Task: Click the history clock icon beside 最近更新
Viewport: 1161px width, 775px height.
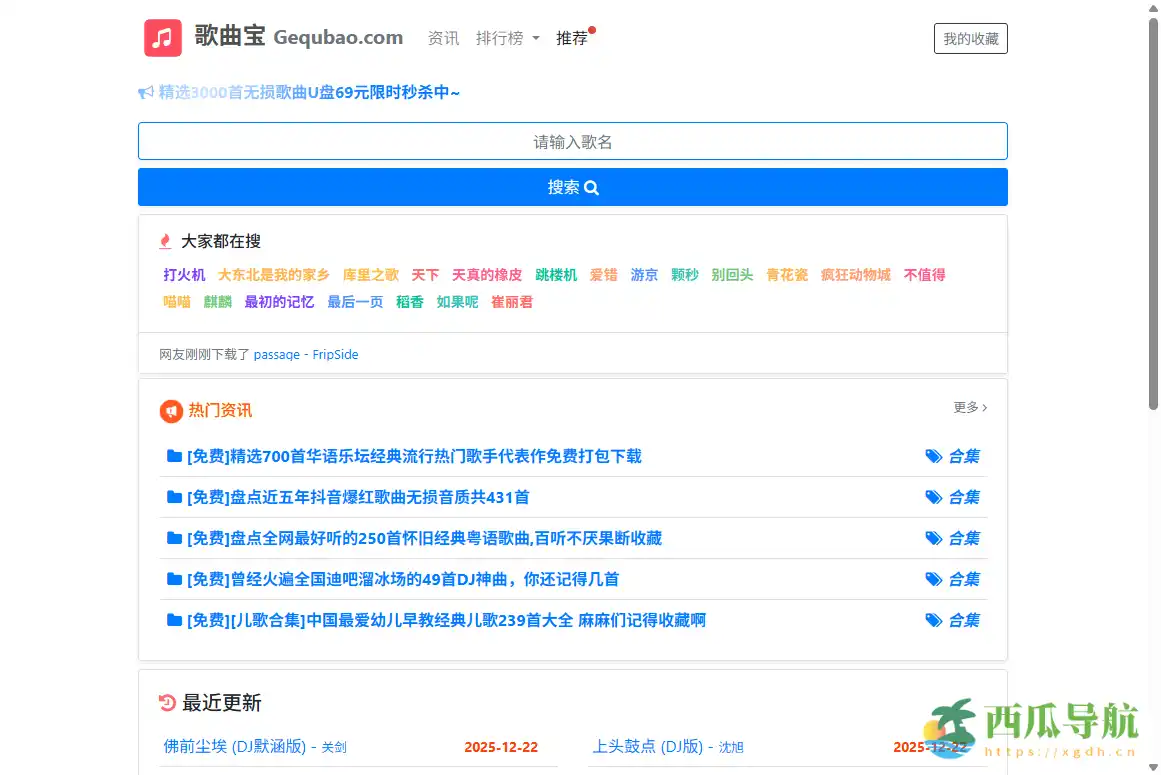Action: point(168,702)
